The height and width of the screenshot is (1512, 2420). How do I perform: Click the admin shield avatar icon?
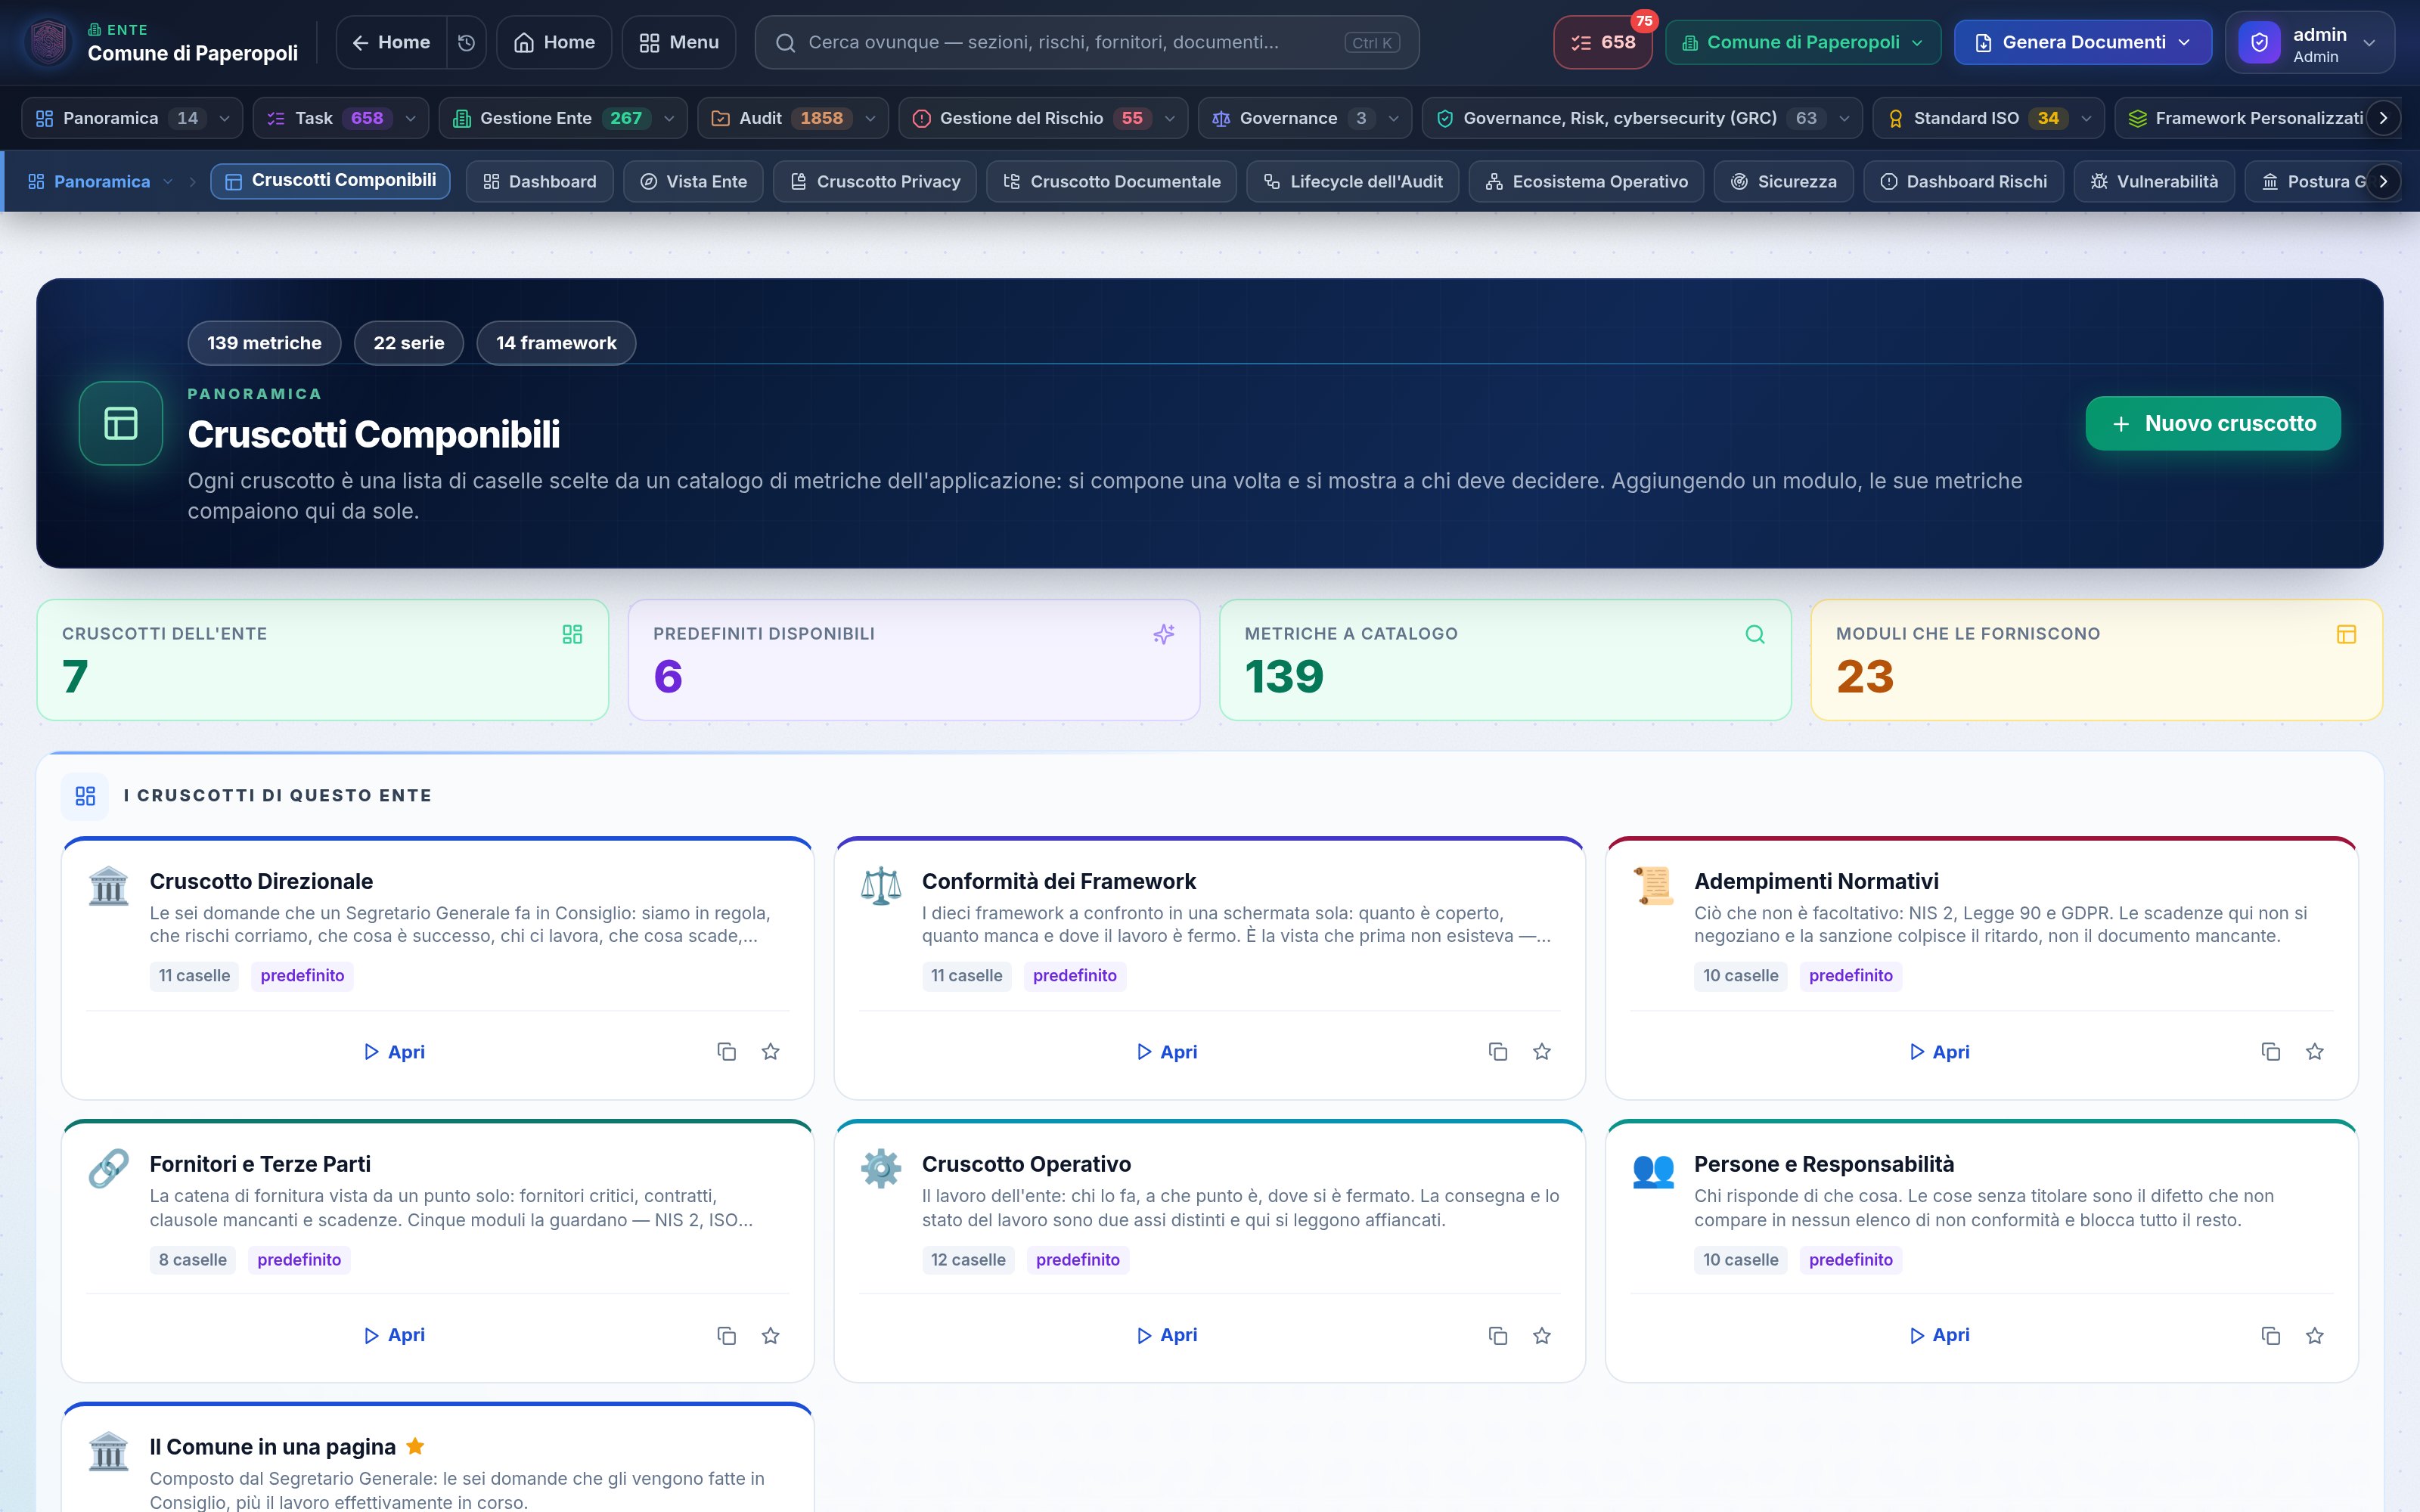2259,42
